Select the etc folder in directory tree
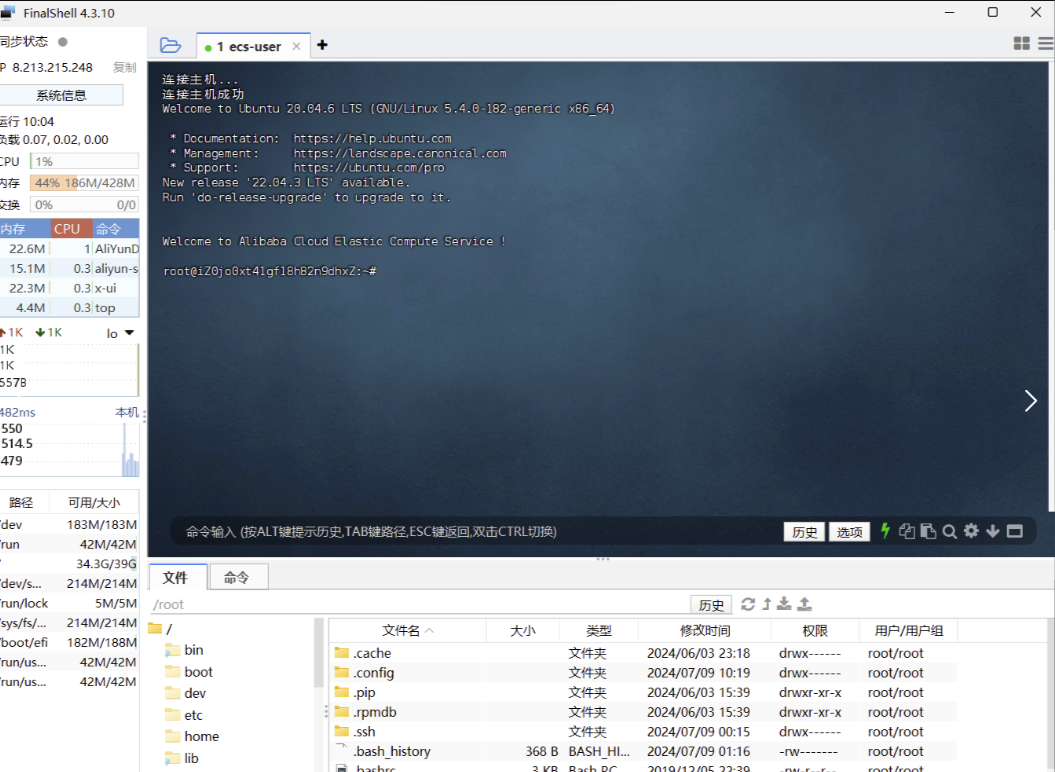This screenshot has width=1055, height=772. coord(194,715)
